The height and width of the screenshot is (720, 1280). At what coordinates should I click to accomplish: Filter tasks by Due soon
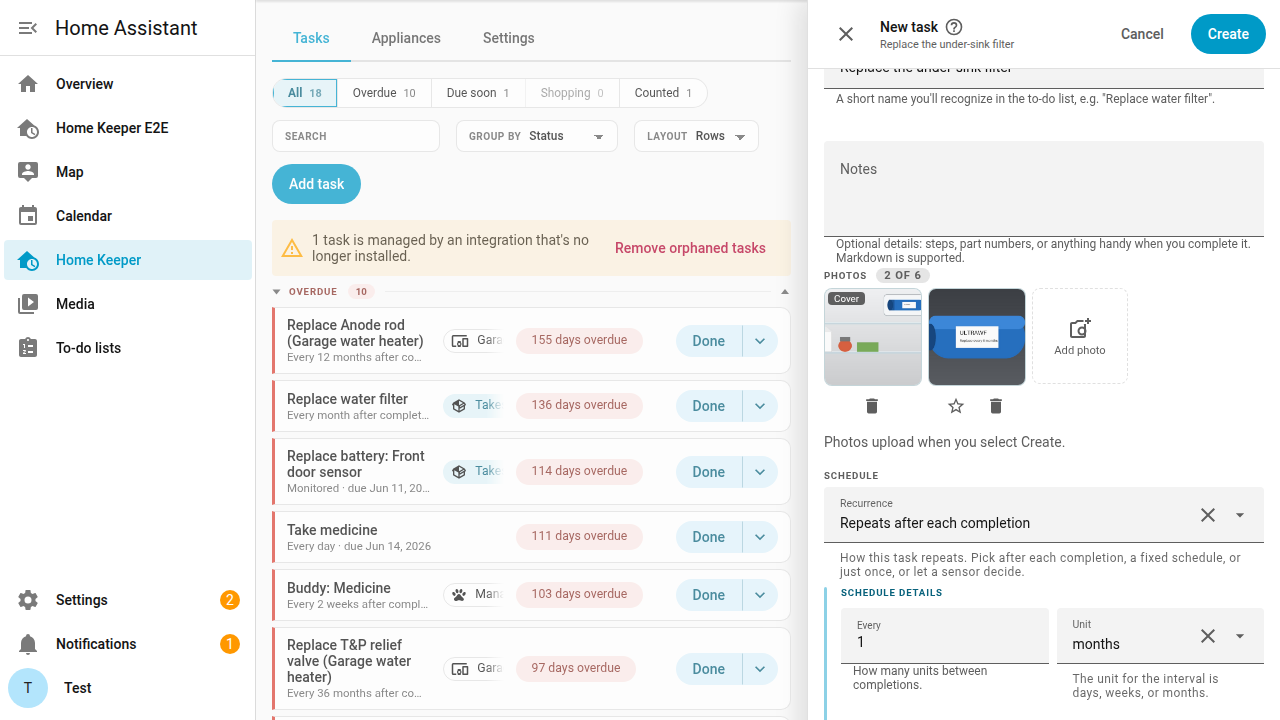478,93
